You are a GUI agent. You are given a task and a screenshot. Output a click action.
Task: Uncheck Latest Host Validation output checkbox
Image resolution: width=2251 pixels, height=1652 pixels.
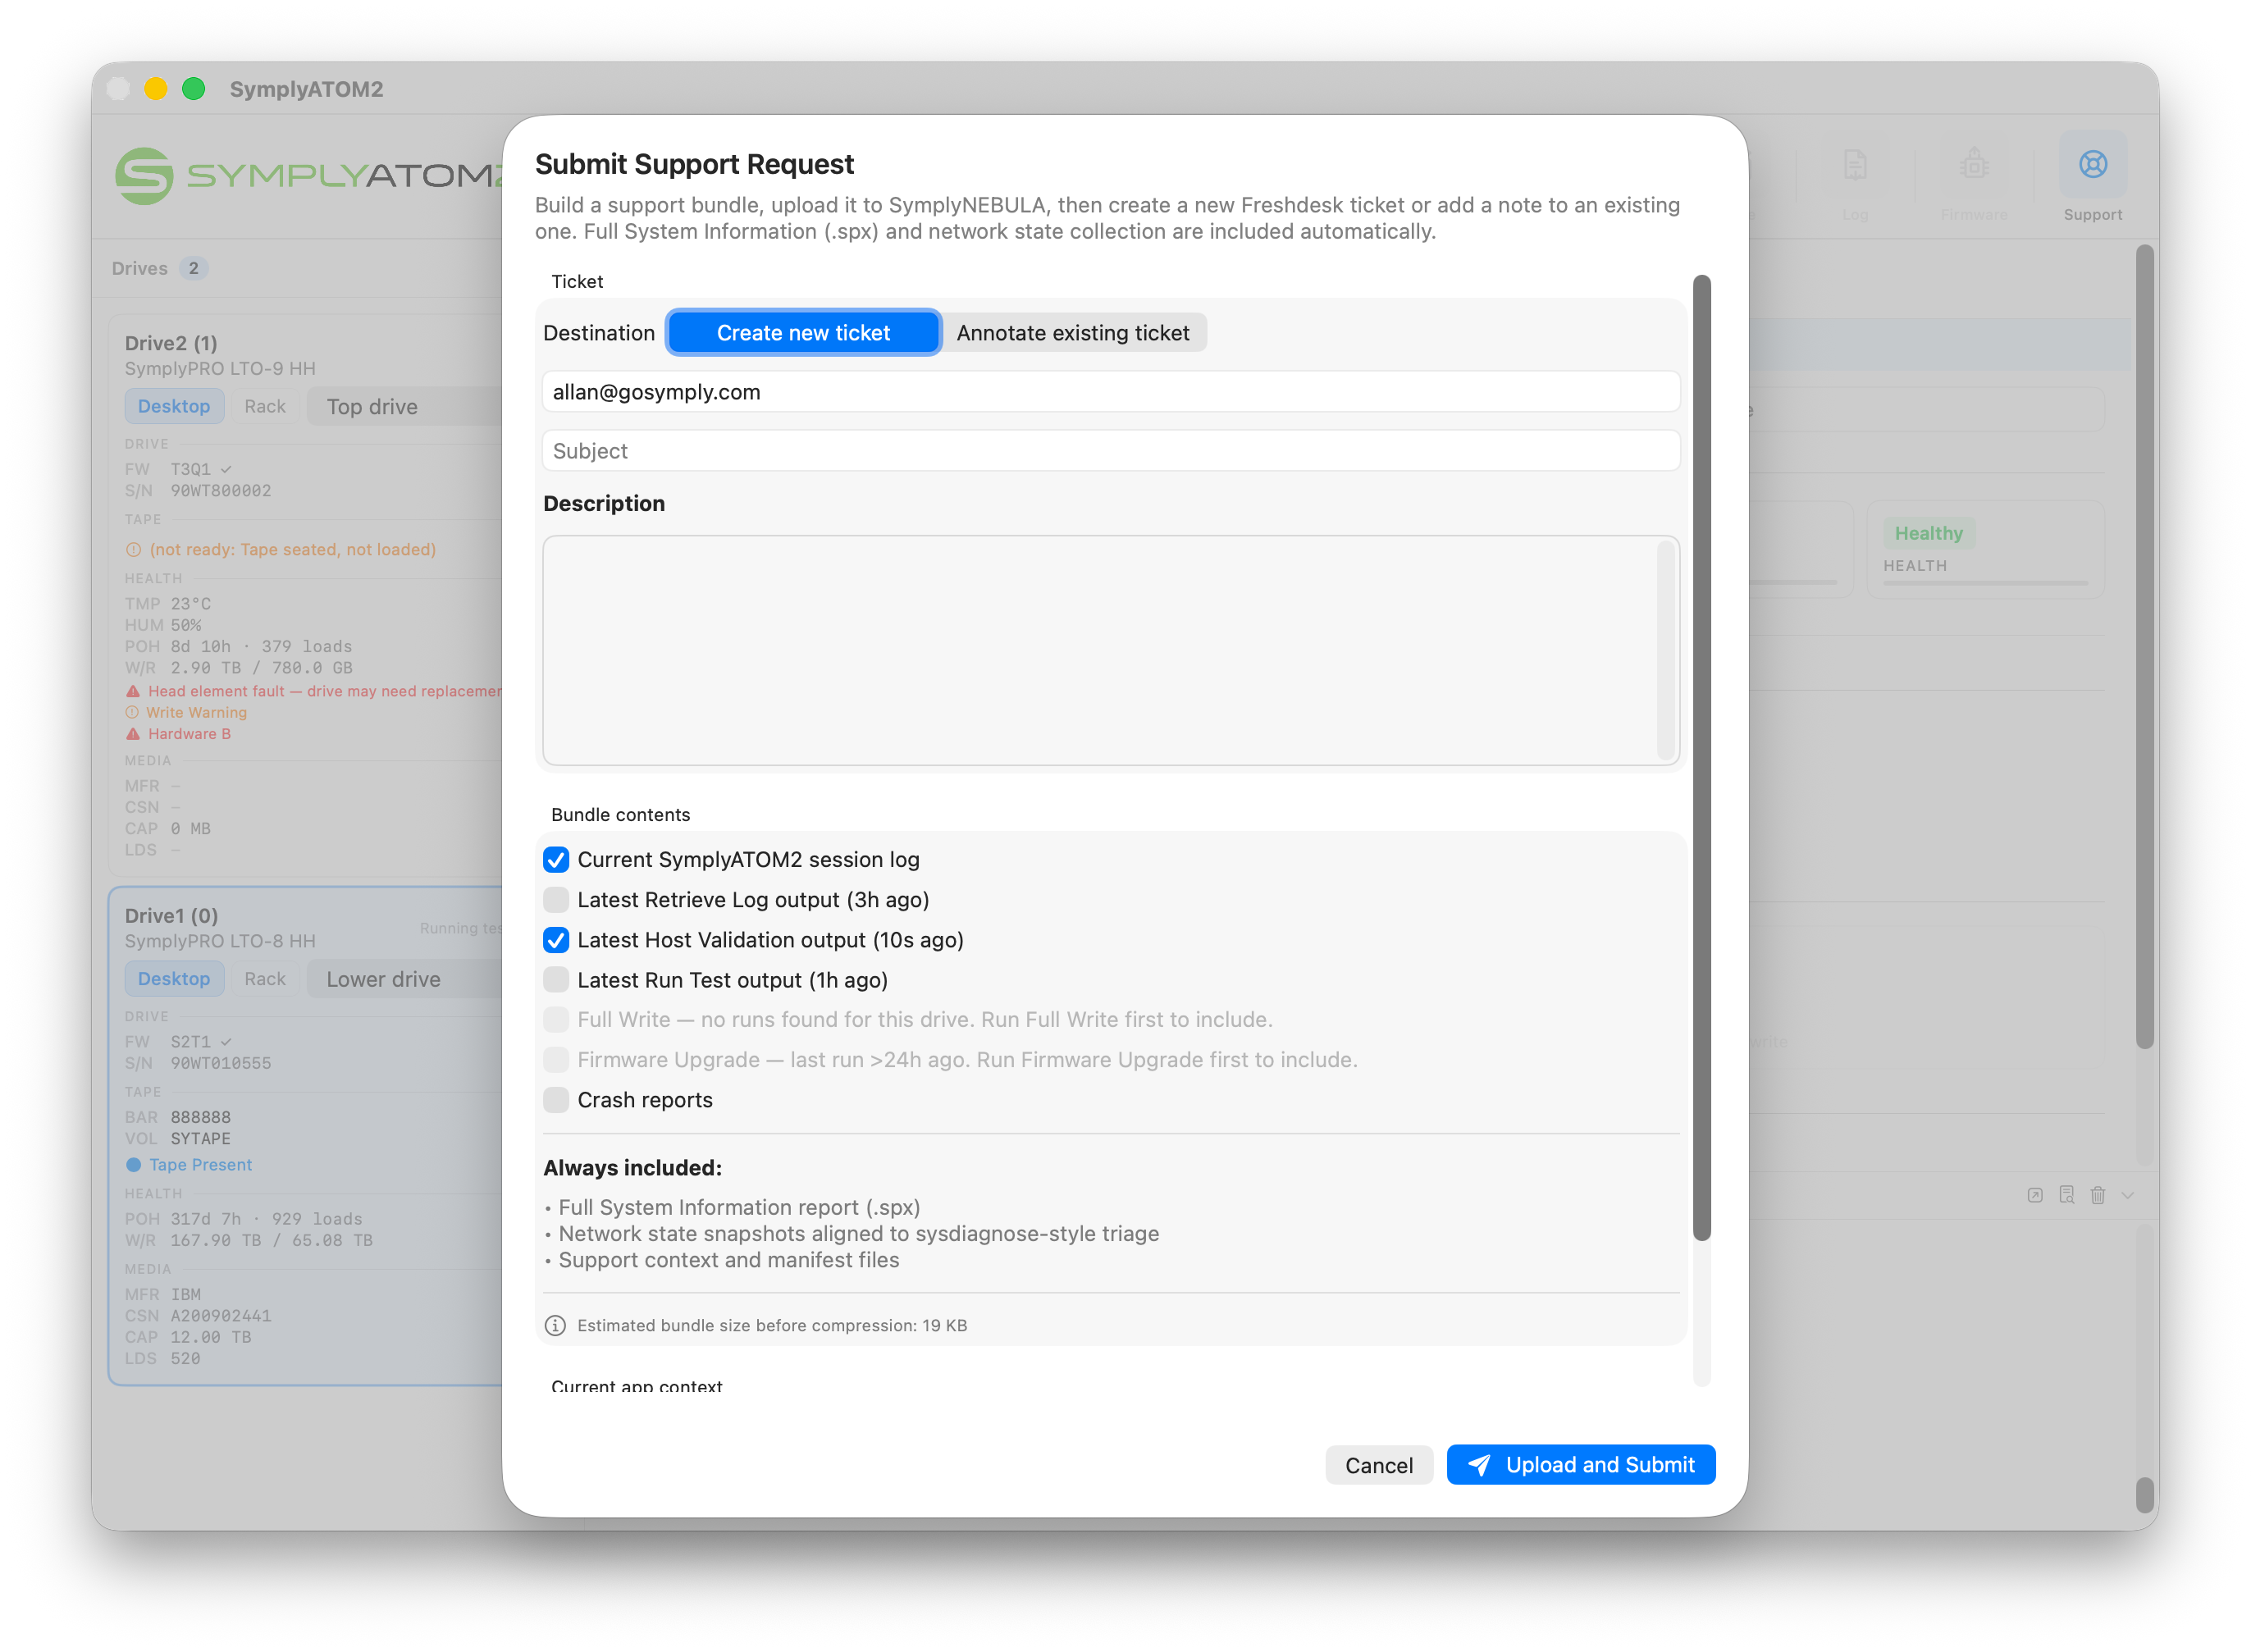pyautogui.click(x=556, y=940)
